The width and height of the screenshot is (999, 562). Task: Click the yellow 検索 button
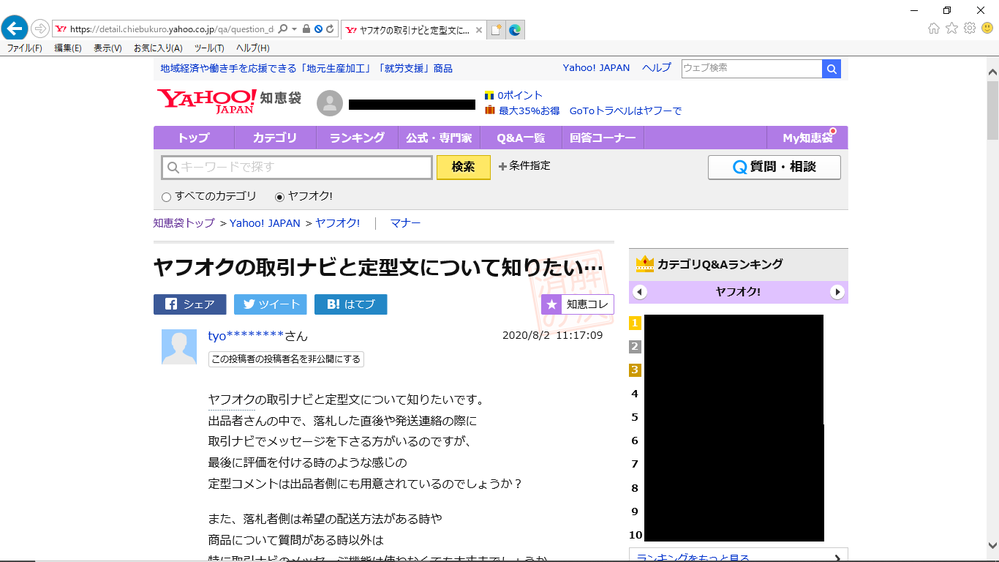(x=463, y=167)
